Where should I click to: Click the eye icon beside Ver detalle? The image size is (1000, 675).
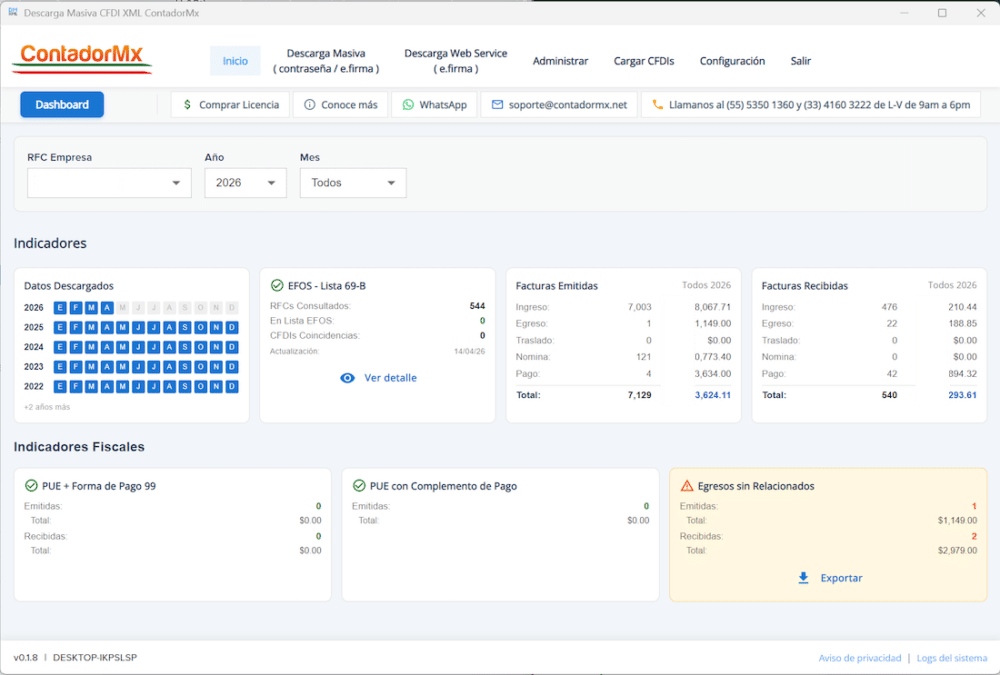[347, 378]
